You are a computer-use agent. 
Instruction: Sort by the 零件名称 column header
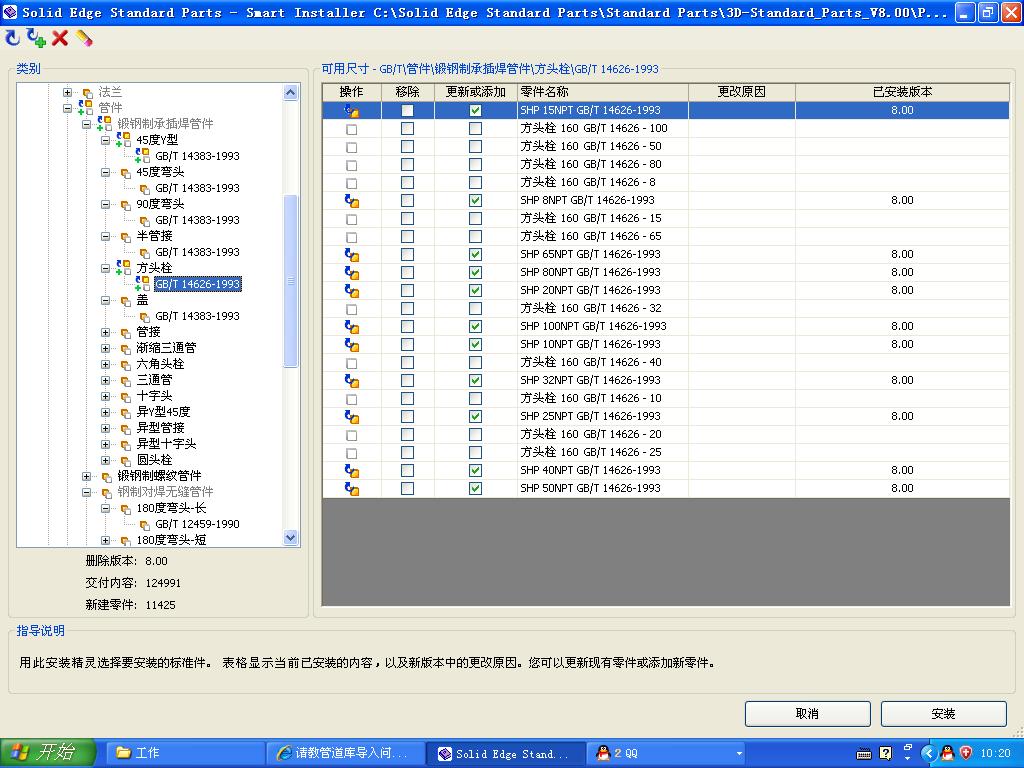(602, 92)
